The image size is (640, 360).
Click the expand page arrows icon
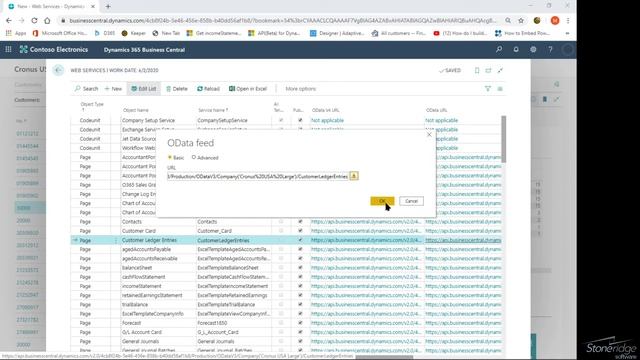click(x=500, y=70)
